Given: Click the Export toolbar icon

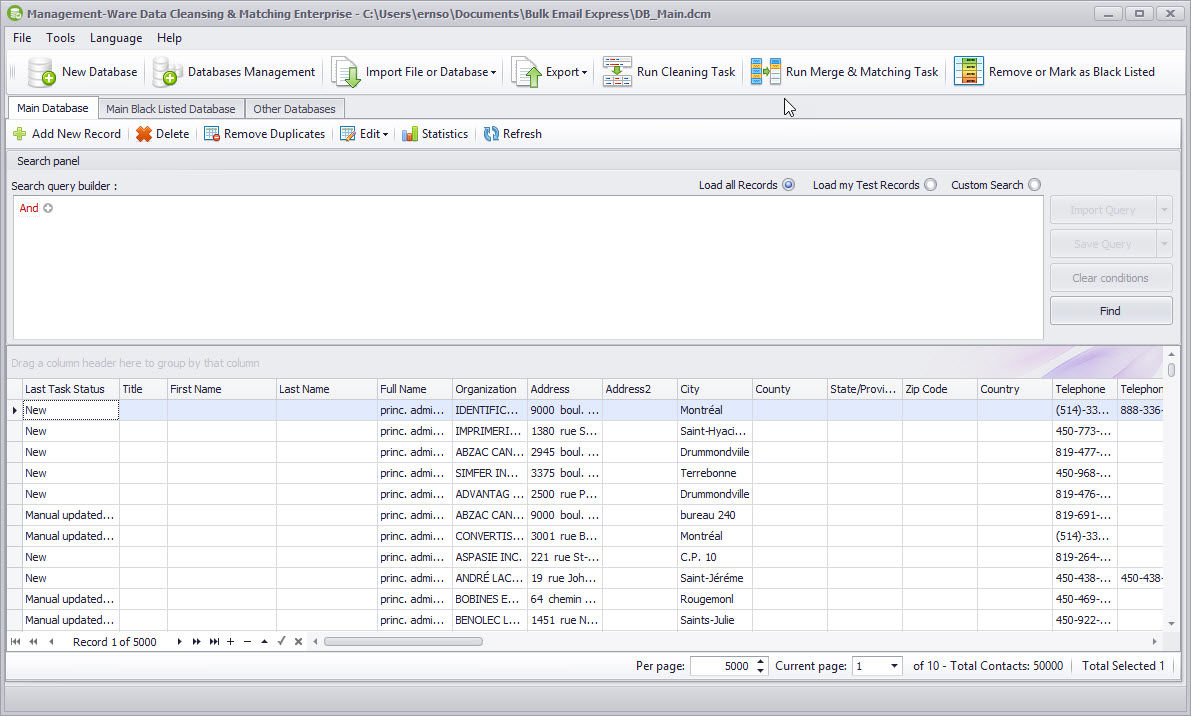Looking at the screenshot, I should point(526,72).
